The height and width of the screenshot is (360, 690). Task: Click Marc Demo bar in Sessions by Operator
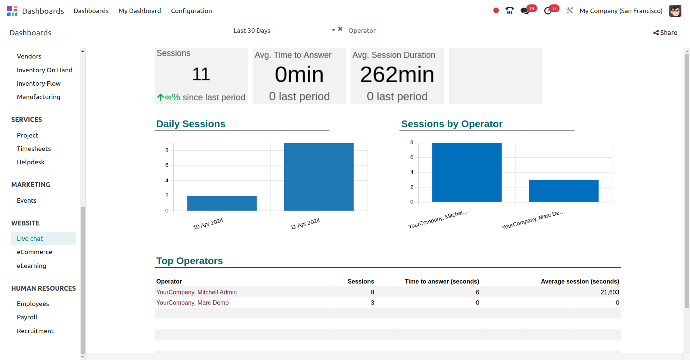564,191
